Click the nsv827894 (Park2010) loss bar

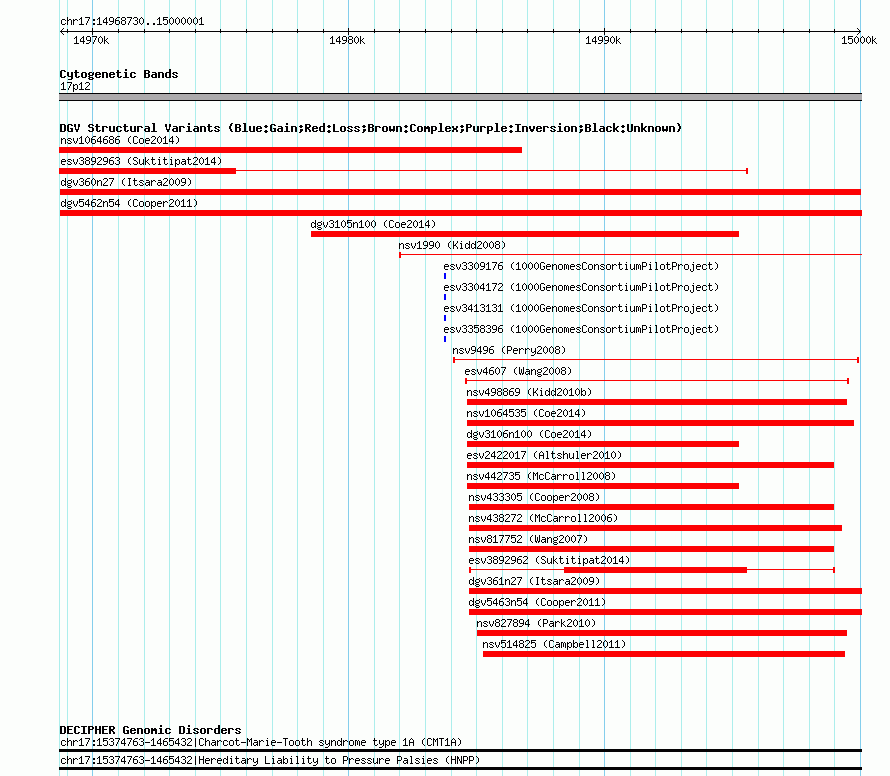click(662, 634)
